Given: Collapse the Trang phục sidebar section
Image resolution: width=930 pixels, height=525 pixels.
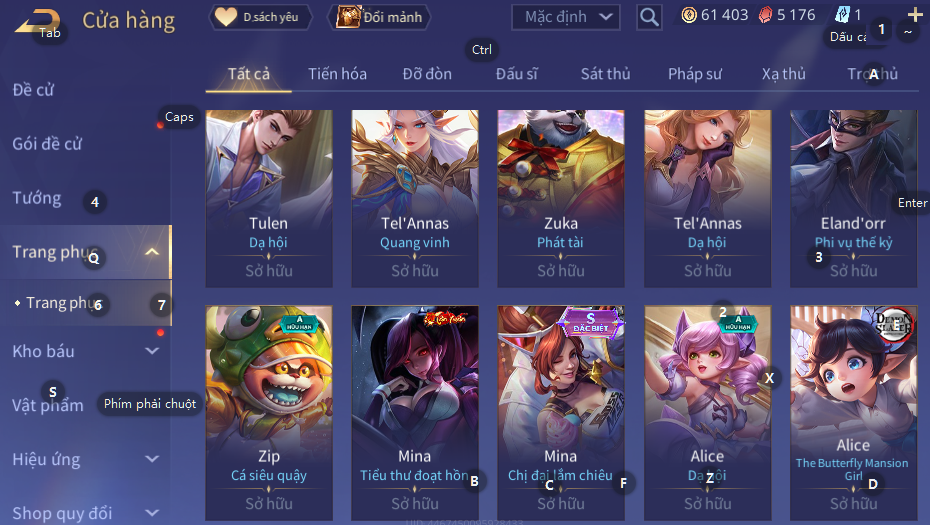Looking at the screenshot, I should pyautogui.click(x=152, y=252).
